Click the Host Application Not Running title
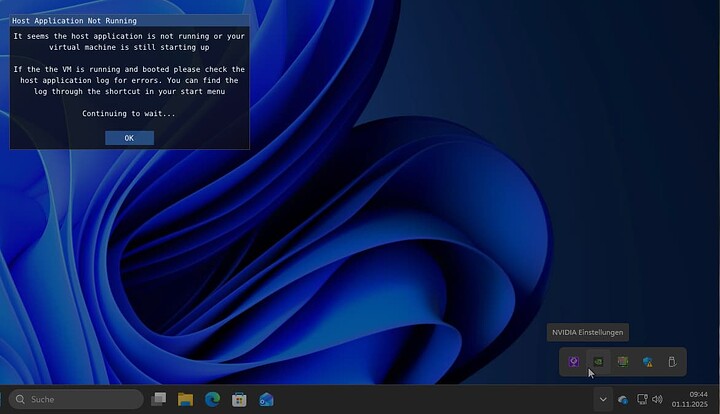Image resolution: width=720 pixels, height=414 pixels. pyautogui.click(x=74, y=20)
